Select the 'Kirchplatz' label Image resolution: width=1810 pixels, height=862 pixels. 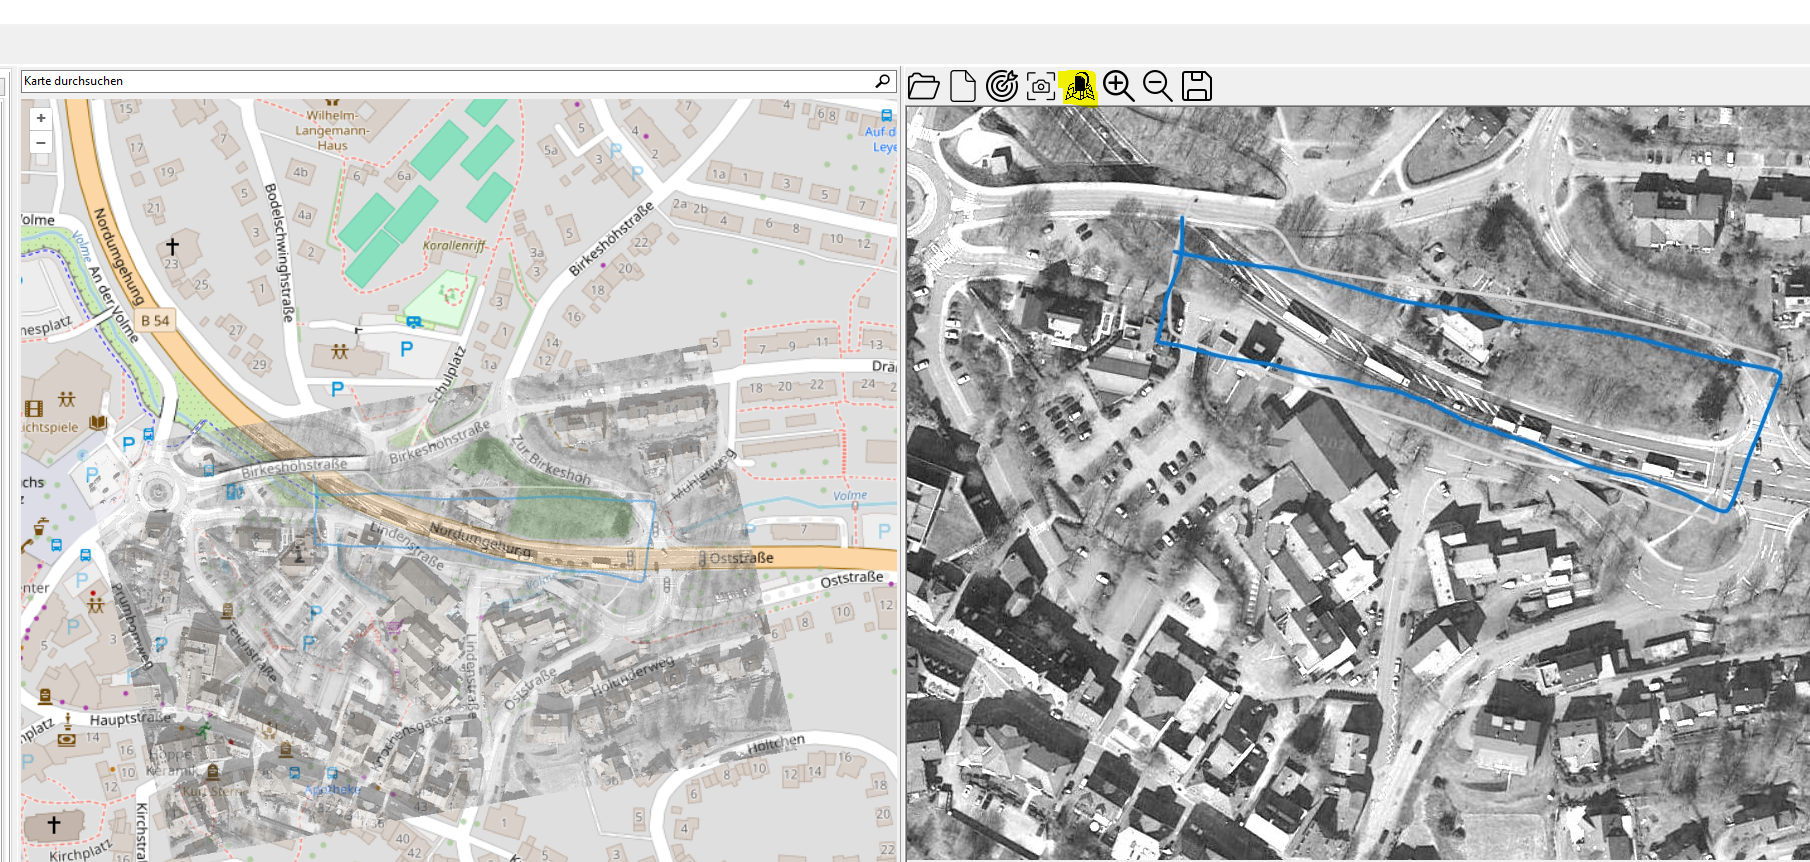[80, 851]
